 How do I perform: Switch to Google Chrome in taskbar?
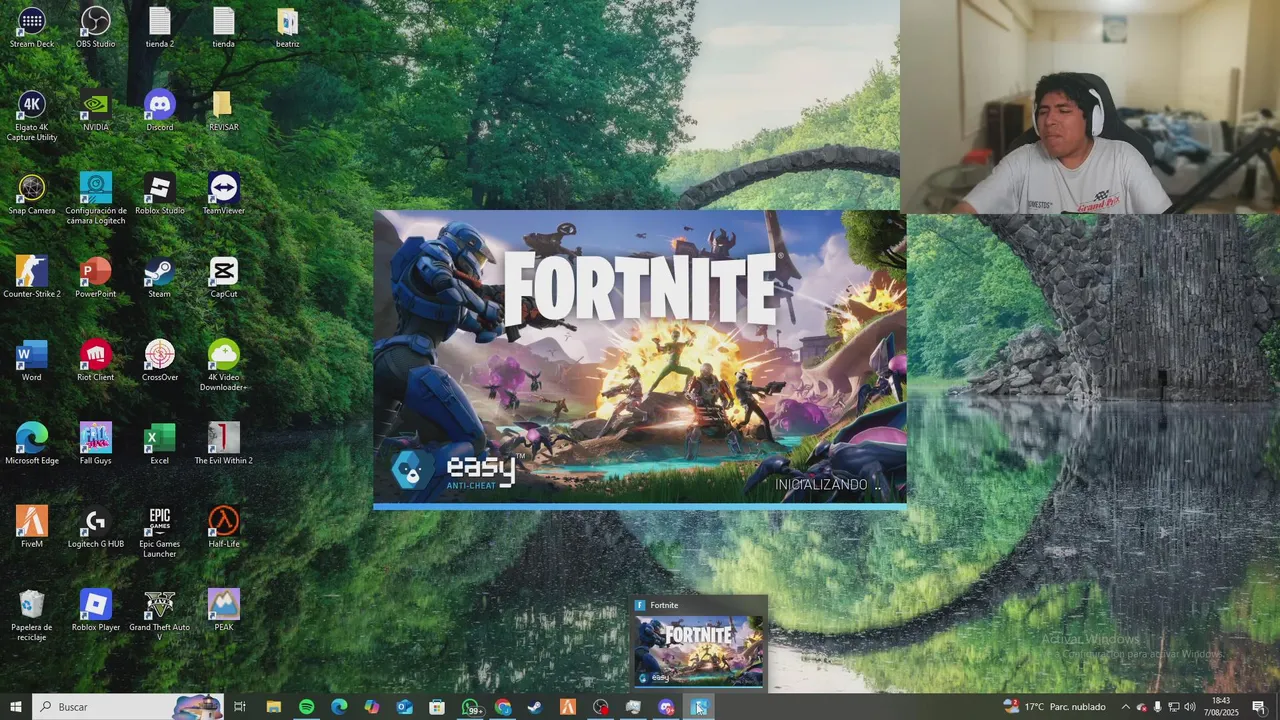[503, 706]
